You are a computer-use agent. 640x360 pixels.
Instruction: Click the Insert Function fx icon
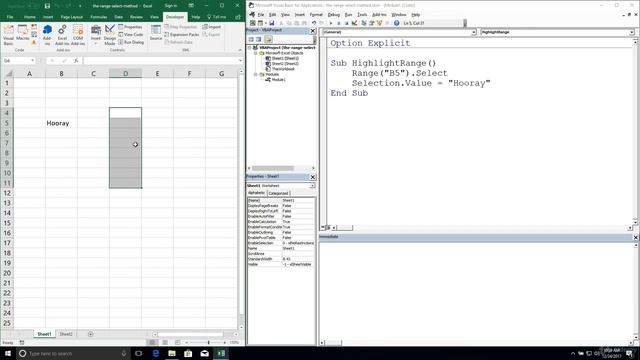[x=76, y=61]
